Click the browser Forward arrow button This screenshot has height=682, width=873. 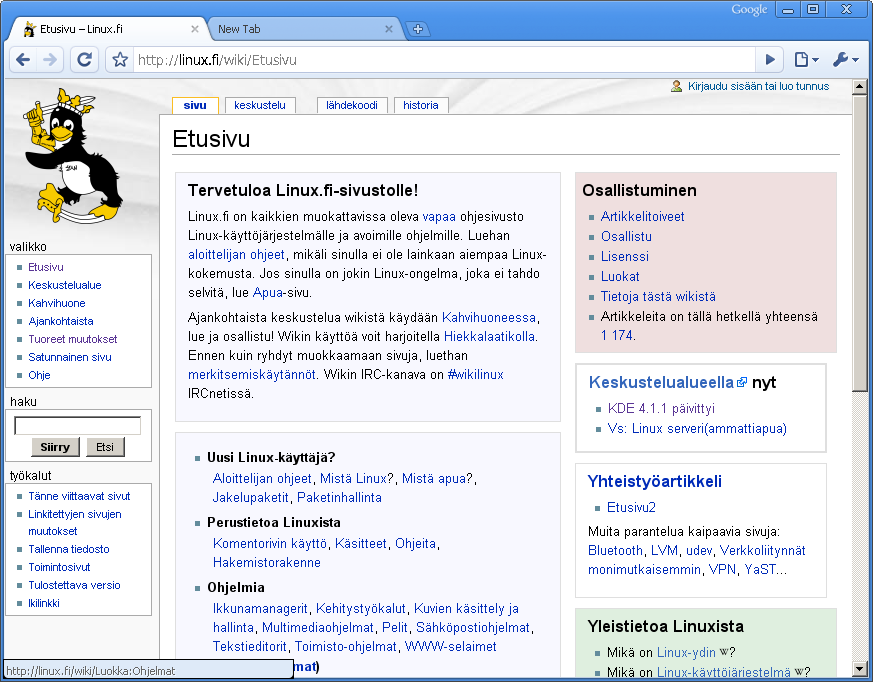[50, 60]
